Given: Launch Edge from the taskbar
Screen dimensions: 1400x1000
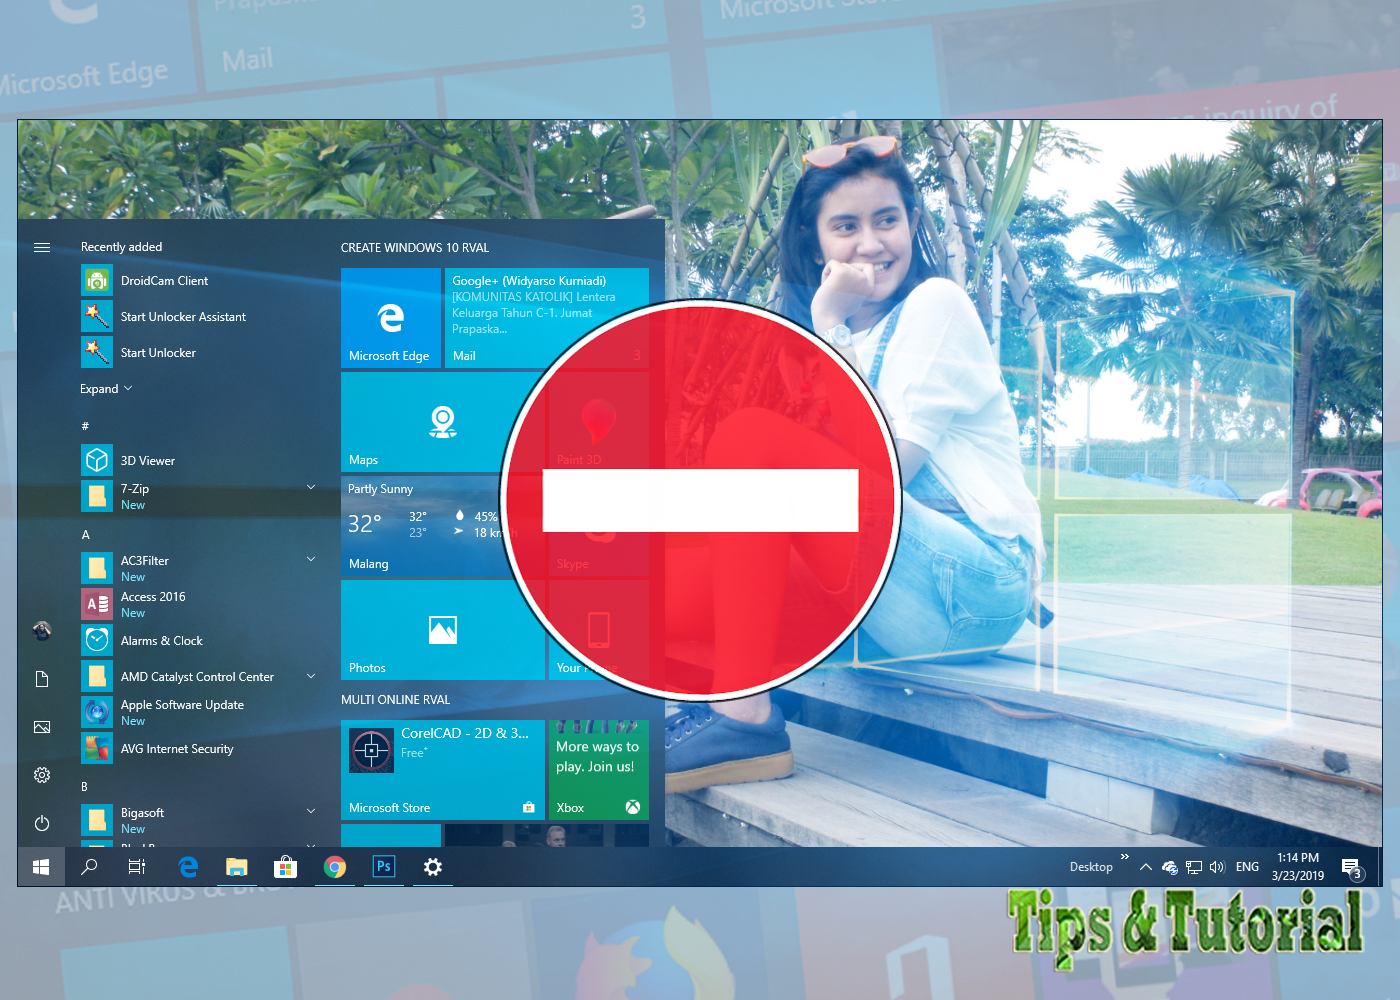Looking at the screenshot, I should [x=187, y=867].
